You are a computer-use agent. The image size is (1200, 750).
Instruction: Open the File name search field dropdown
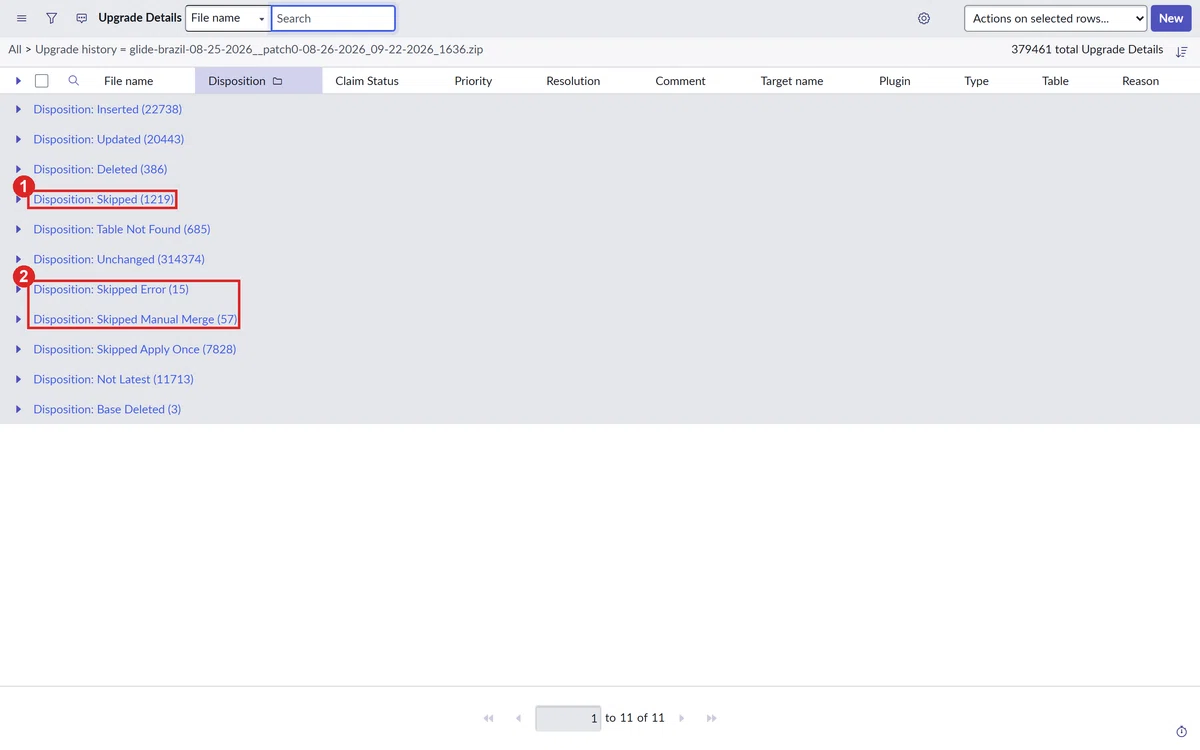tap(228, 18)
